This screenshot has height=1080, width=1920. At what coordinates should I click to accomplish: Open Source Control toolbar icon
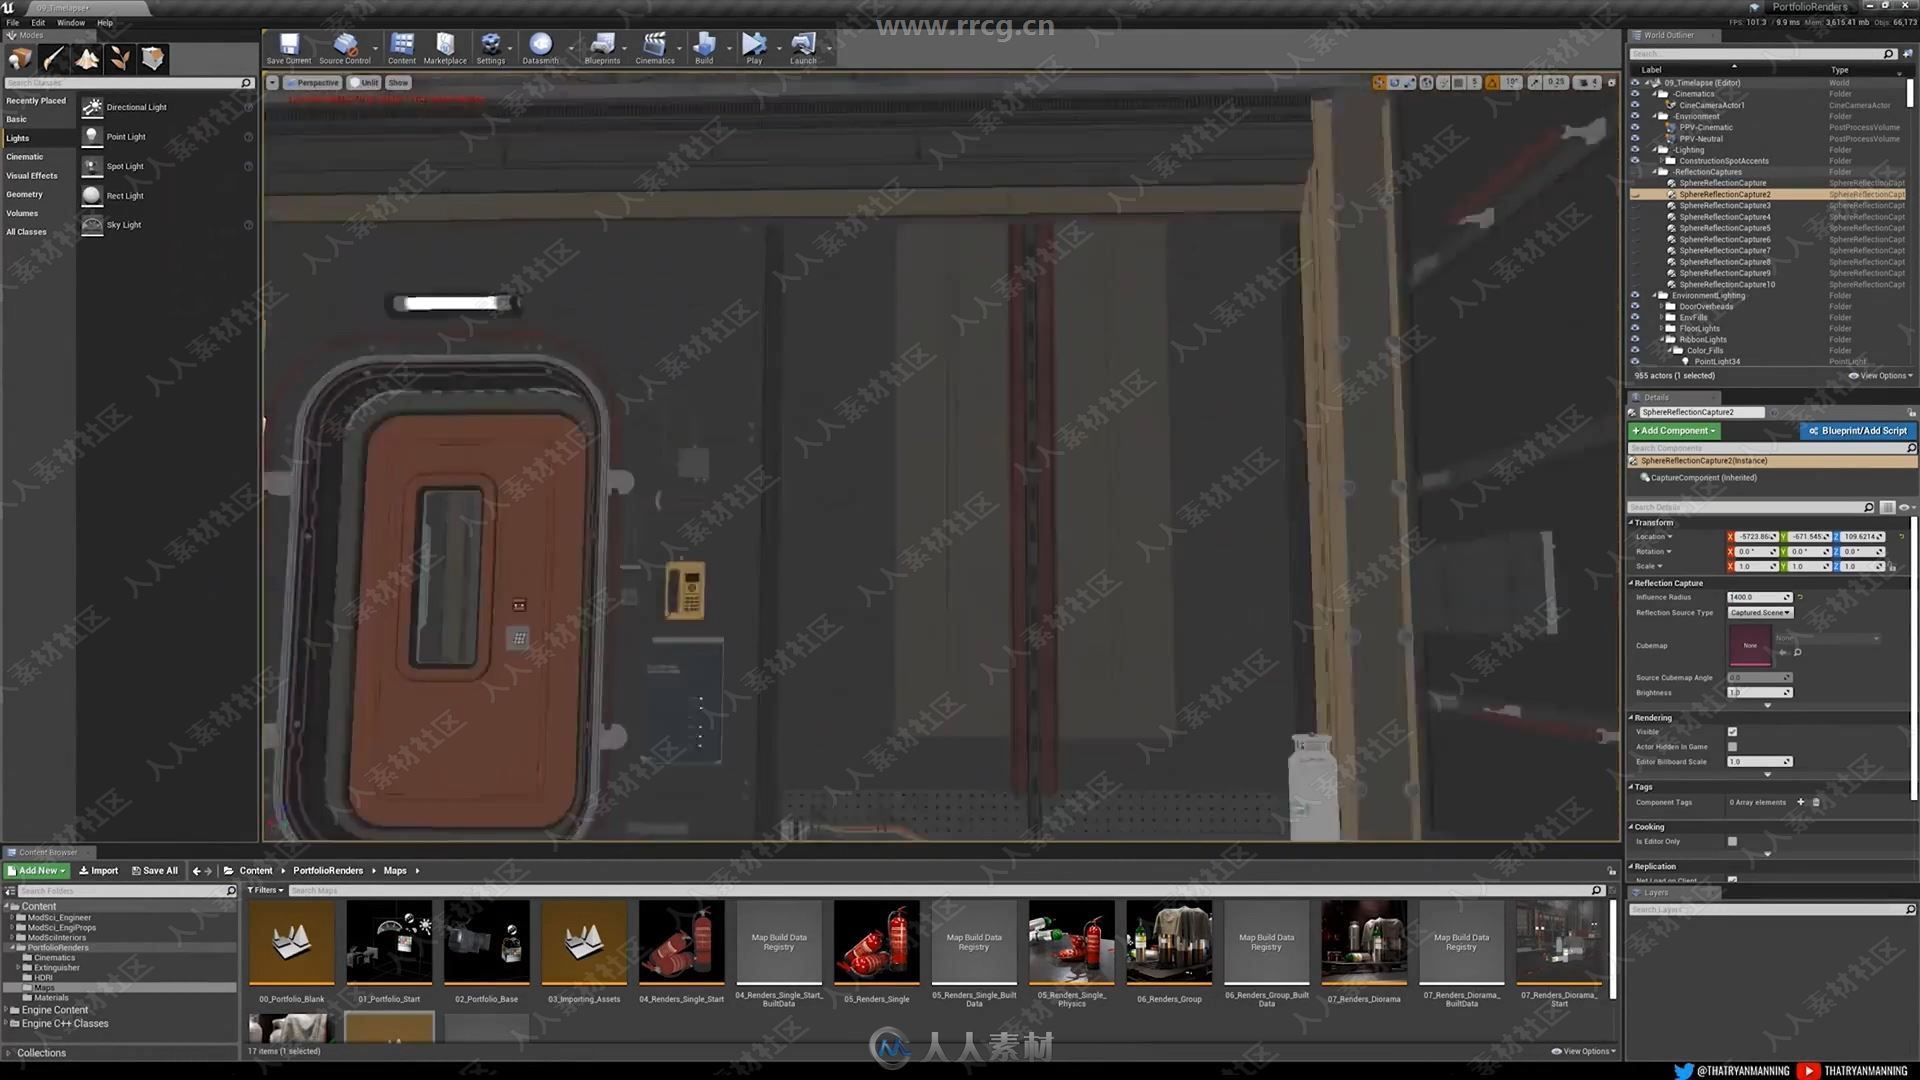pyautogui.click(x=345, y=47)
